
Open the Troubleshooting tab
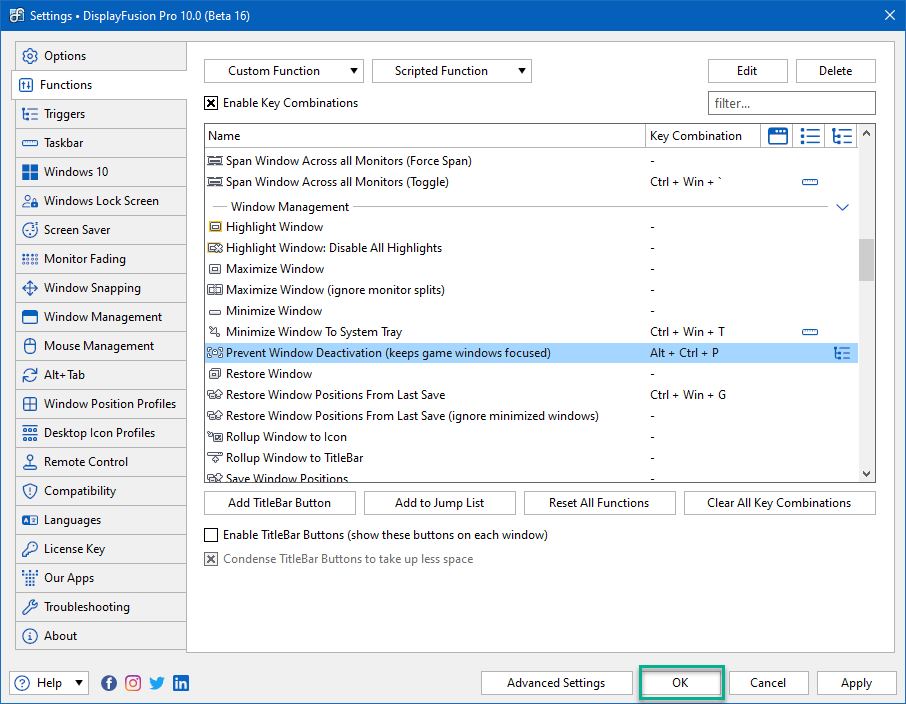[101, 607]
